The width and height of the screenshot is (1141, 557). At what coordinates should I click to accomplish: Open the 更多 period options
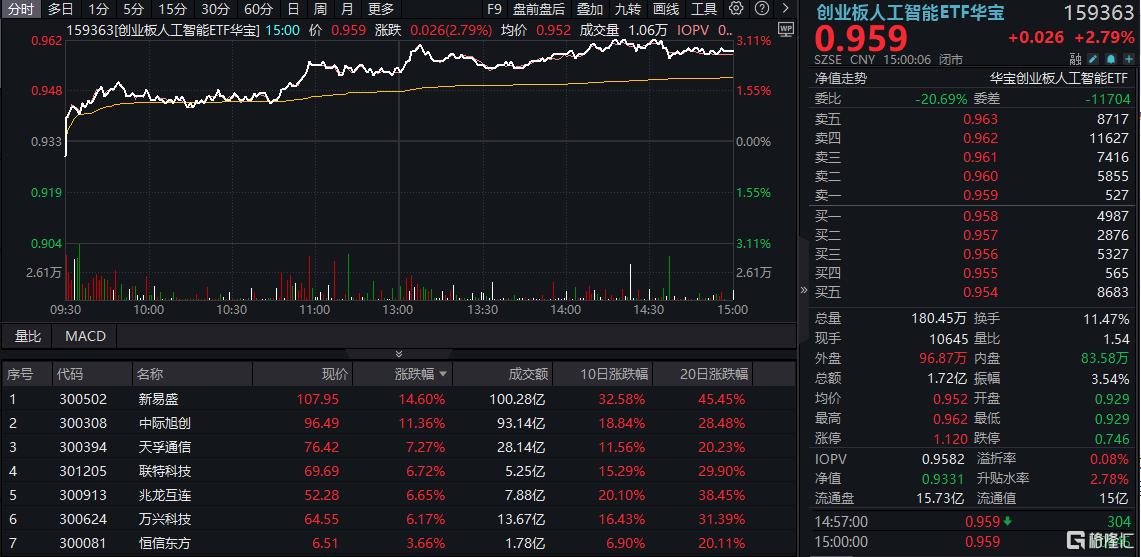[x=381, y=9]
